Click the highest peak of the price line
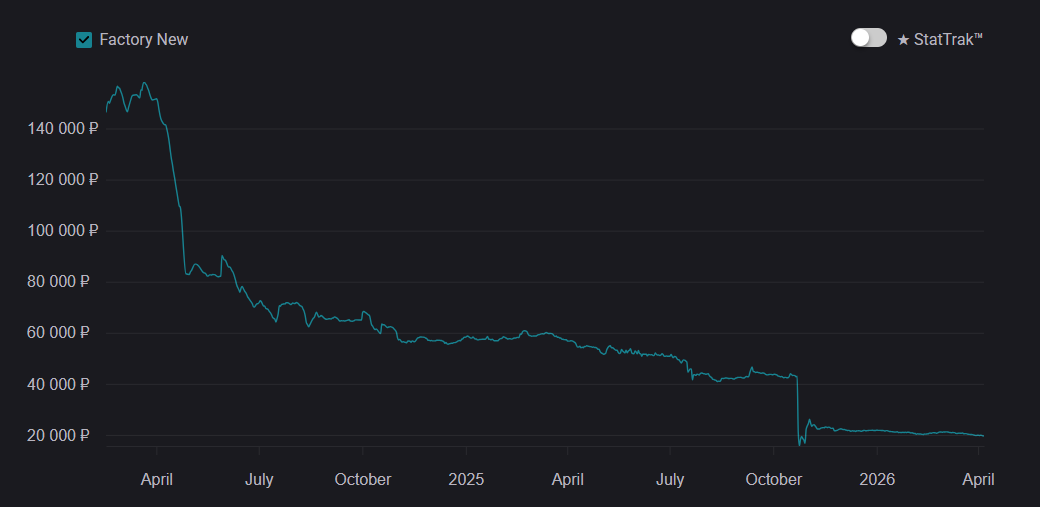 pos(145,83)
